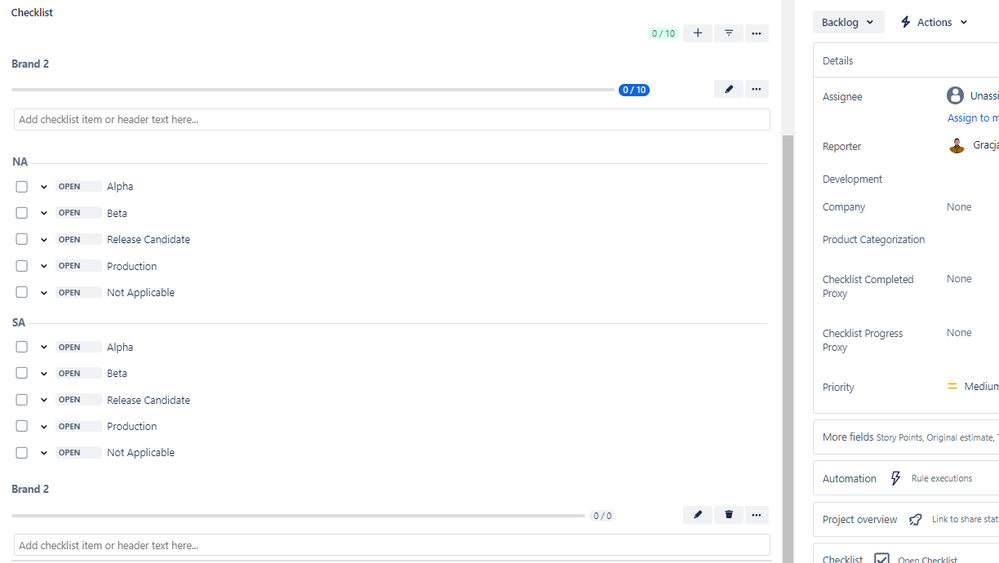This screenshot has width=999, height=563.
Task: Expand the NA Beta item chevron
Action: click(x=44, y=213)
